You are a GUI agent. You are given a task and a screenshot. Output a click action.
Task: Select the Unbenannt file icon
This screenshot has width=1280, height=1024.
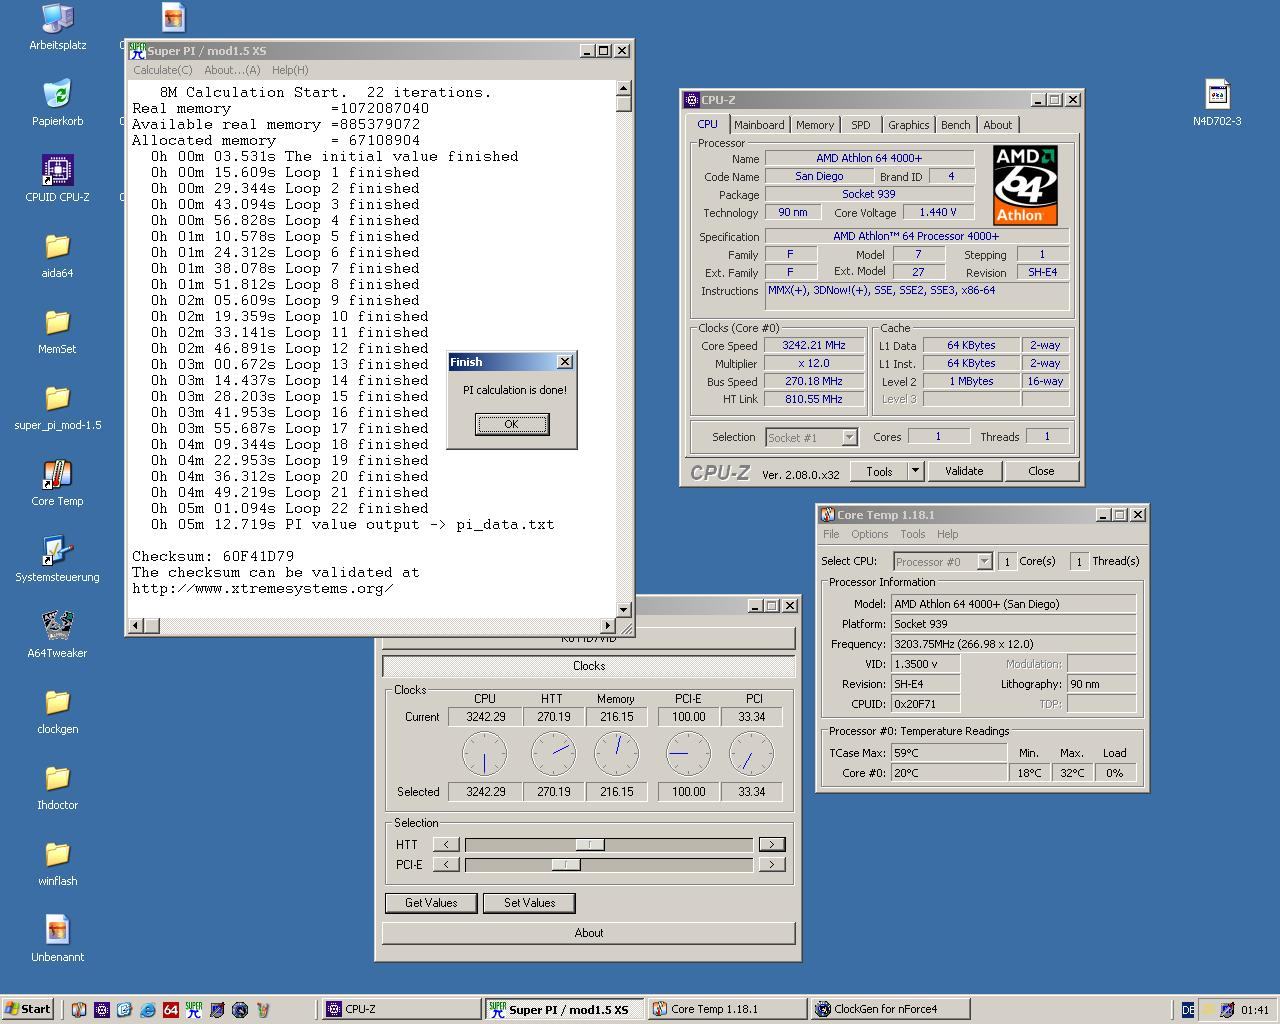pos(57,939)
